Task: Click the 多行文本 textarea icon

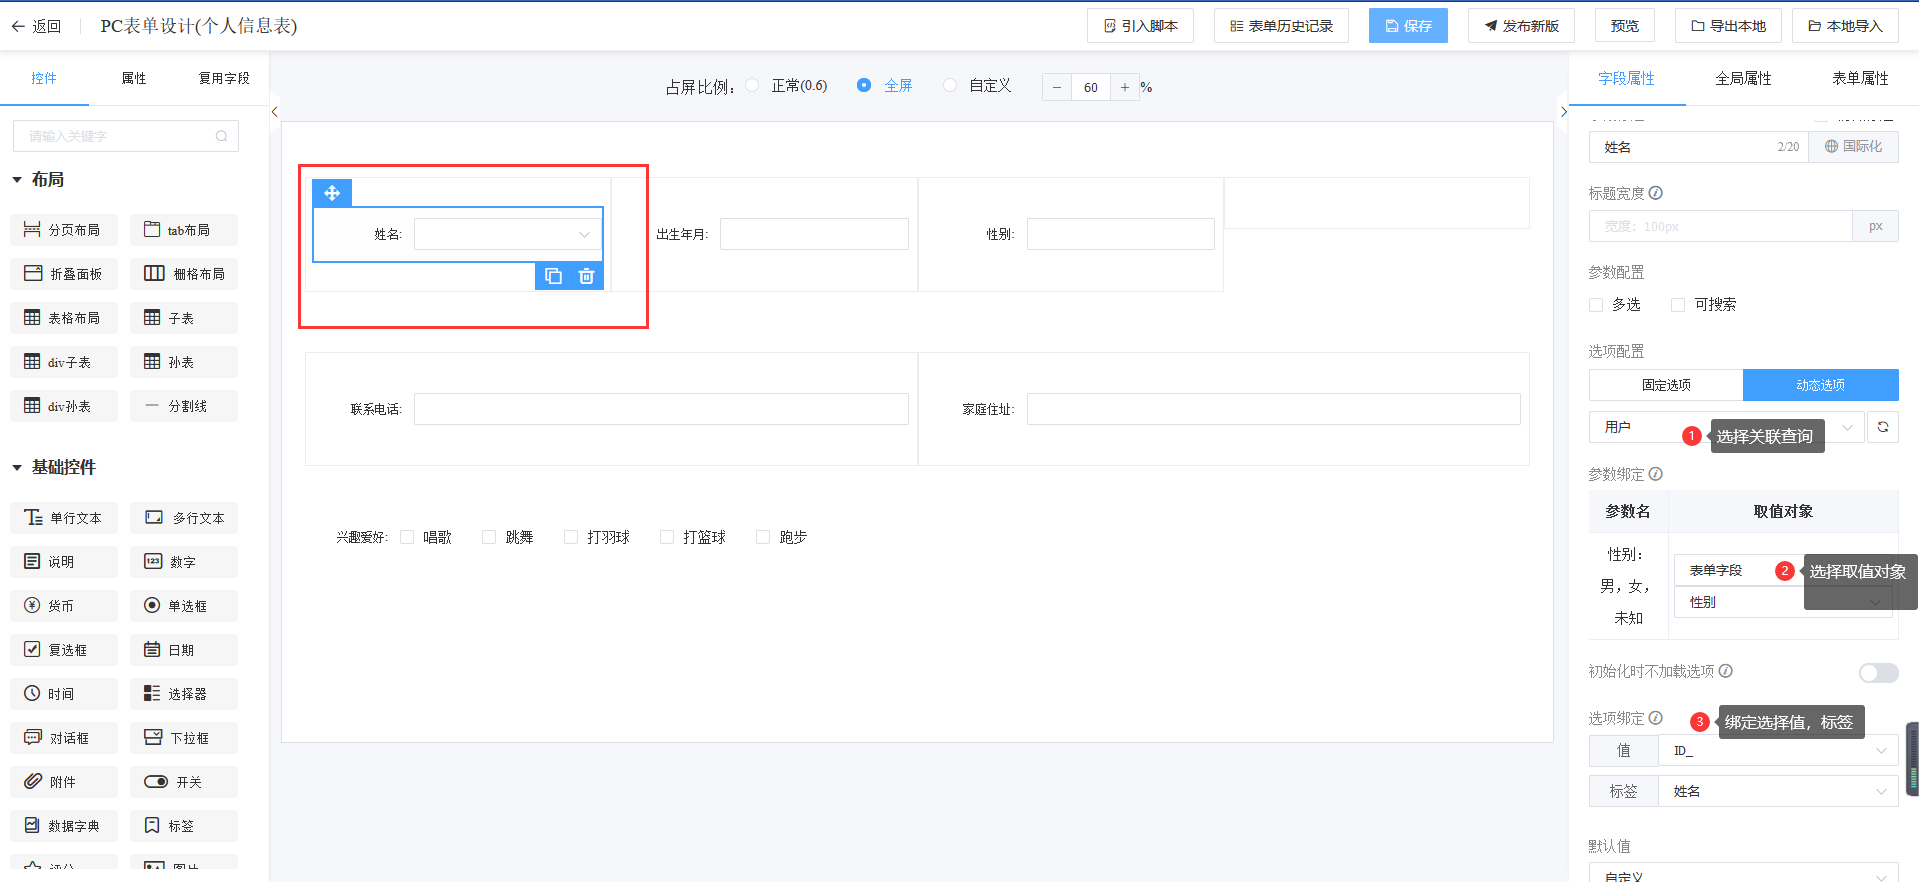Action: pyautogui.click(x=154, y=518)
